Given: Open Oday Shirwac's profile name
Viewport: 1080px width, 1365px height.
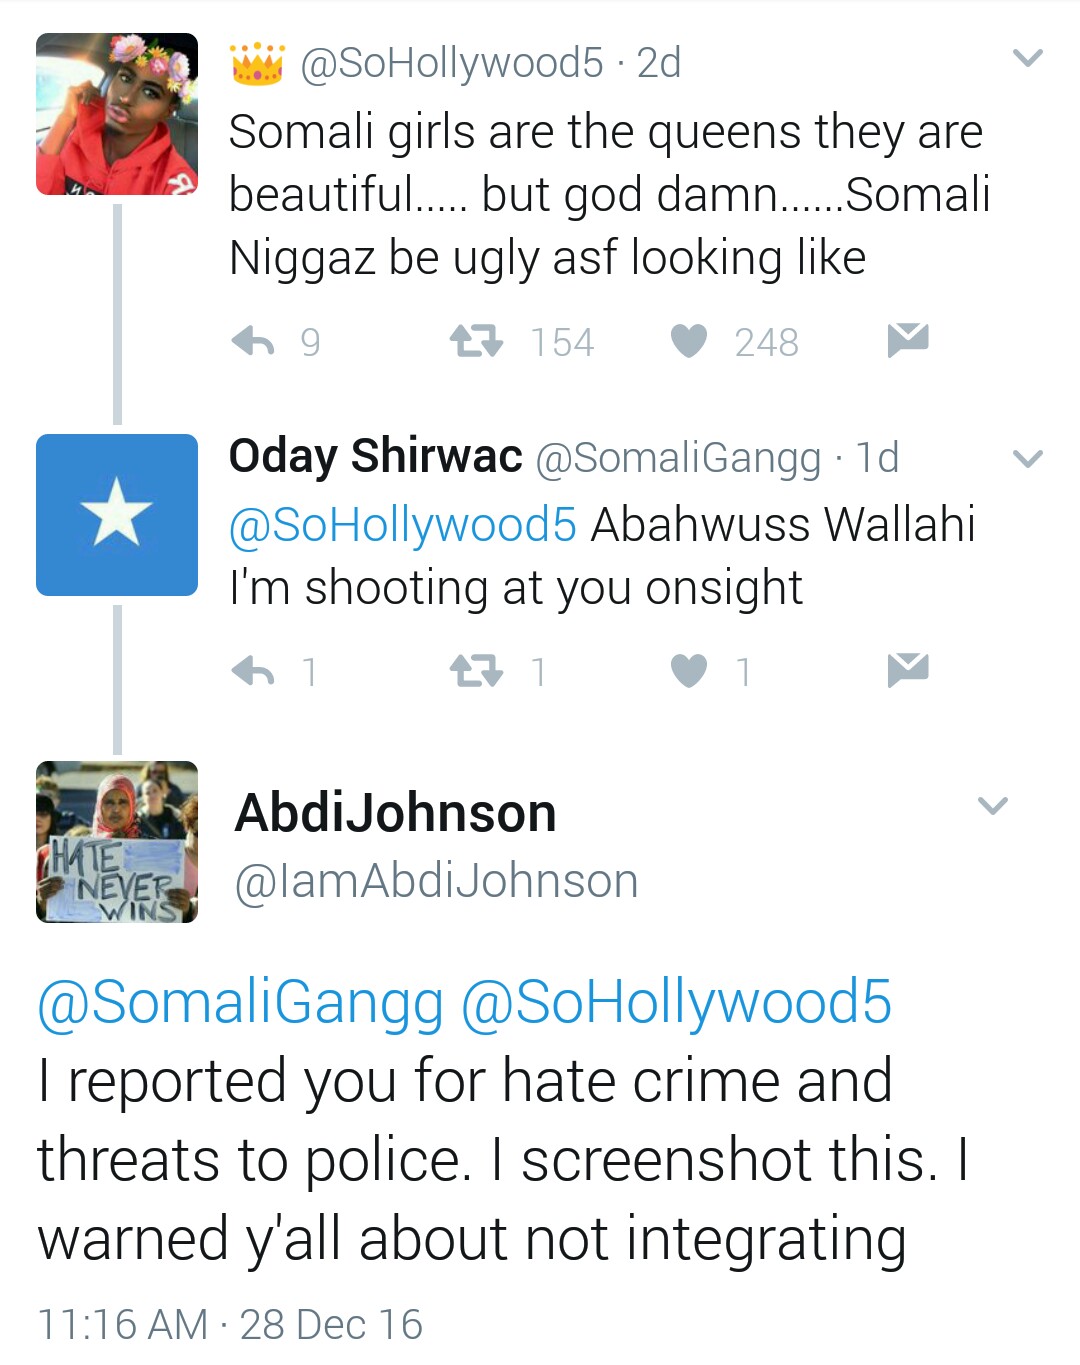Looking at the screenshot, I should click(x=375, y=456).
